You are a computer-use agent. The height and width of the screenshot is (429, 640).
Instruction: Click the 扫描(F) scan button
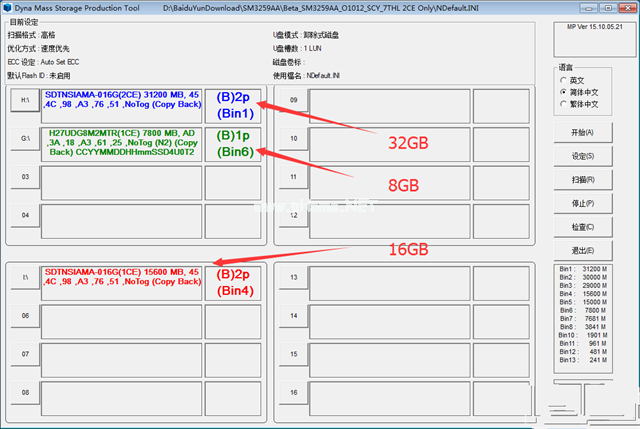coord(582,180)
